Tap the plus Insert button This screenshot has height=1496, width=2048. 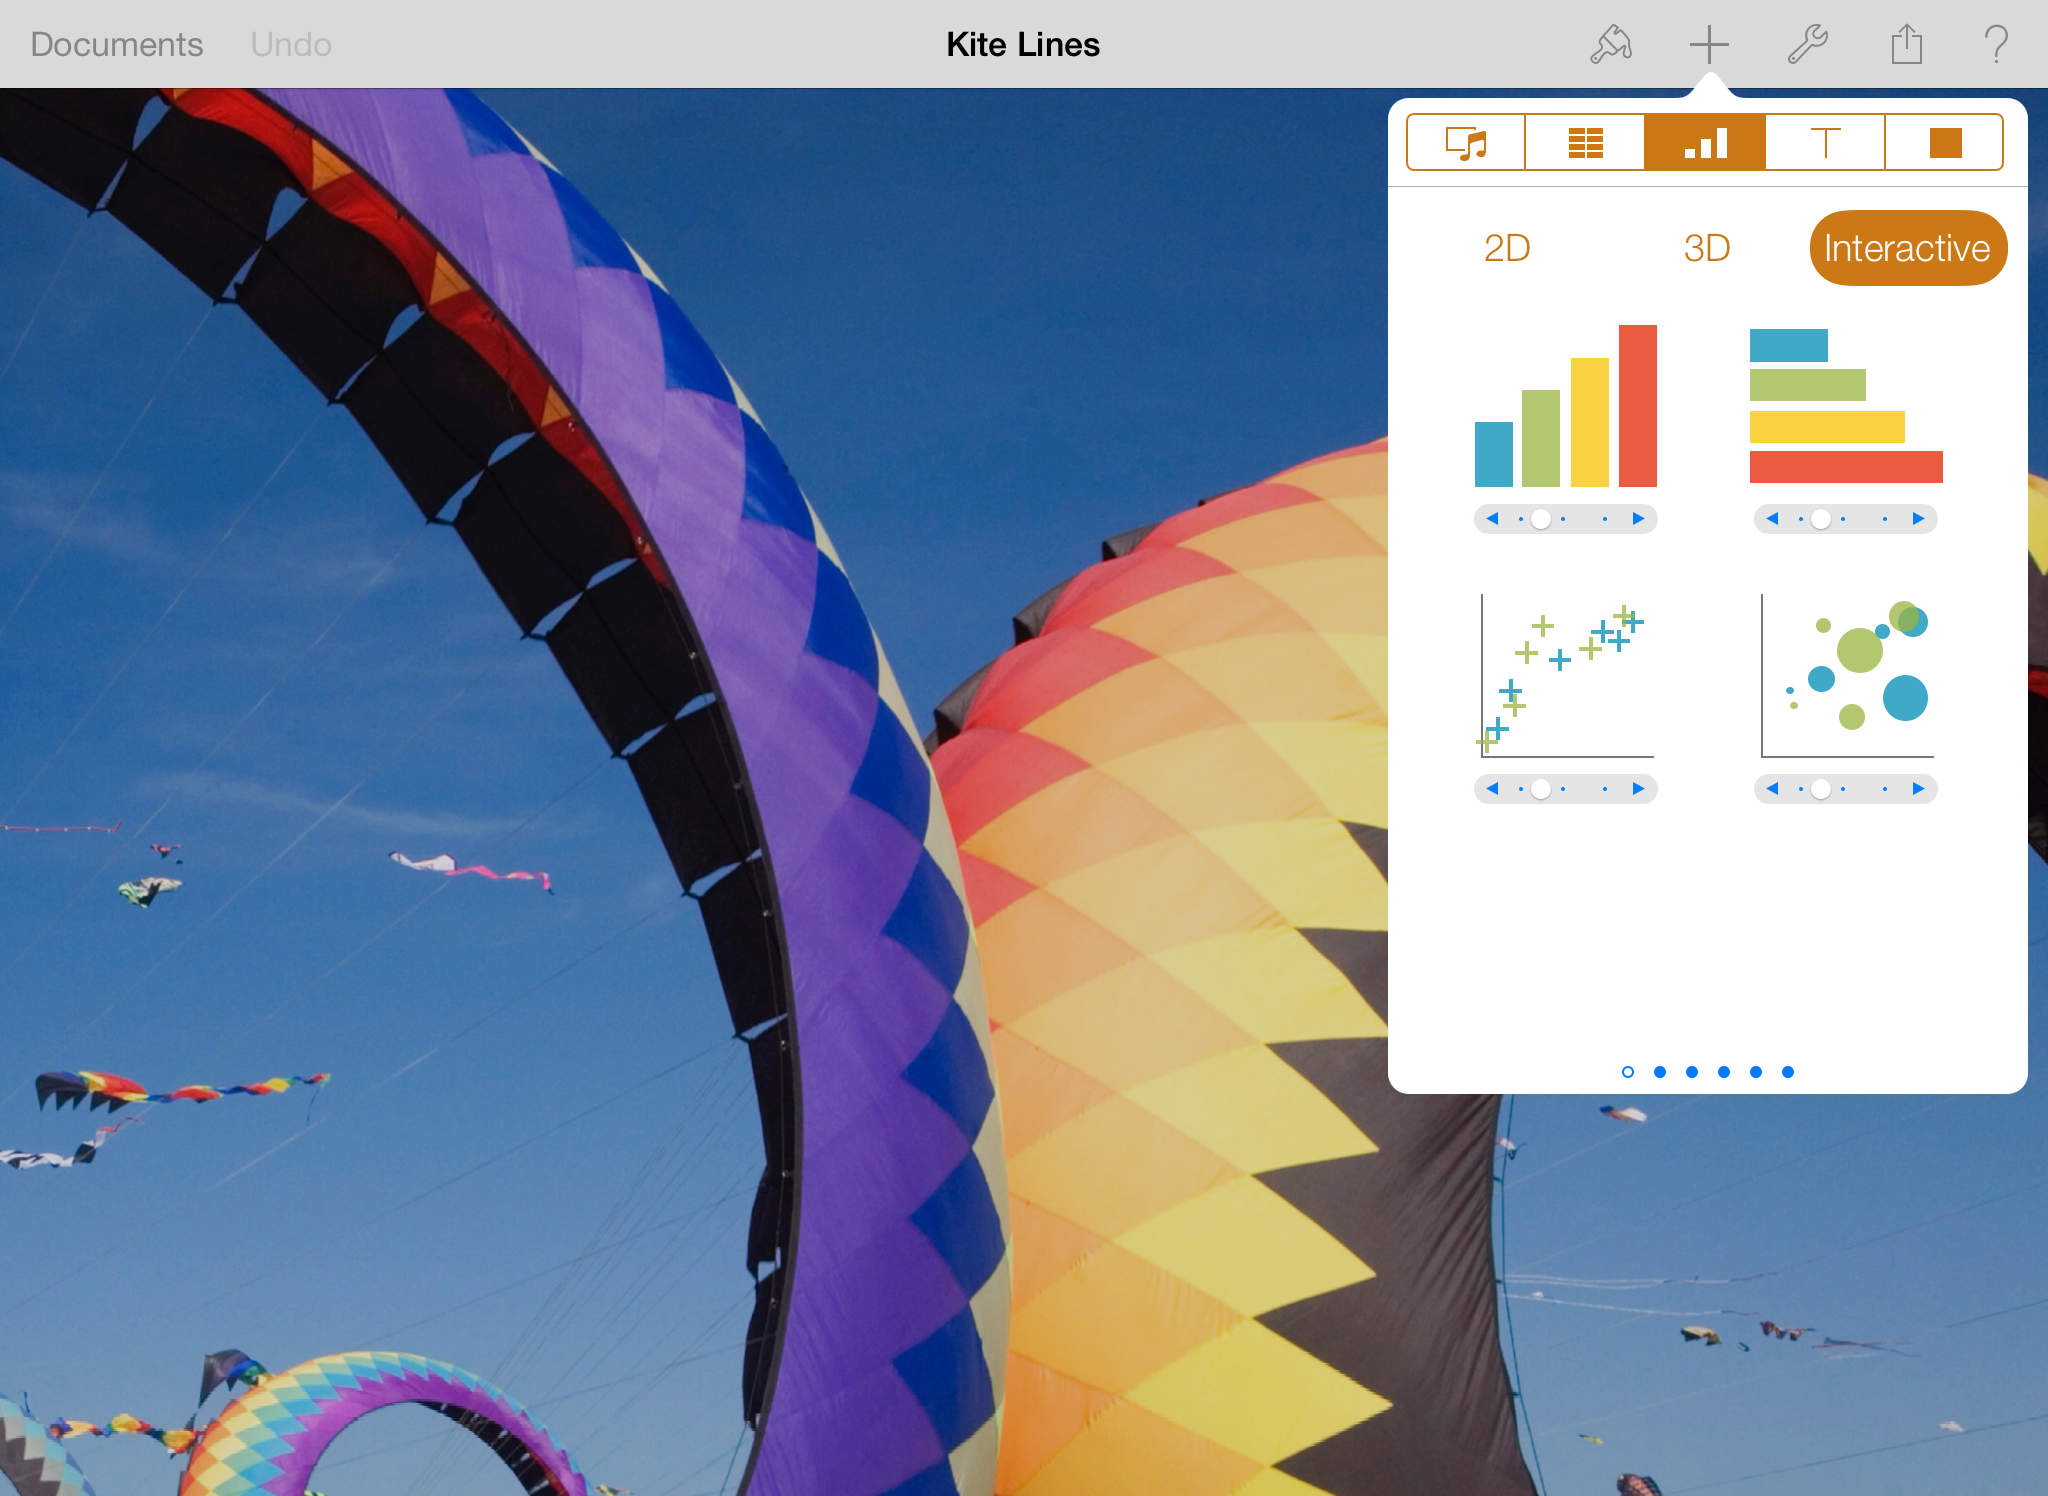(1709, 45)
